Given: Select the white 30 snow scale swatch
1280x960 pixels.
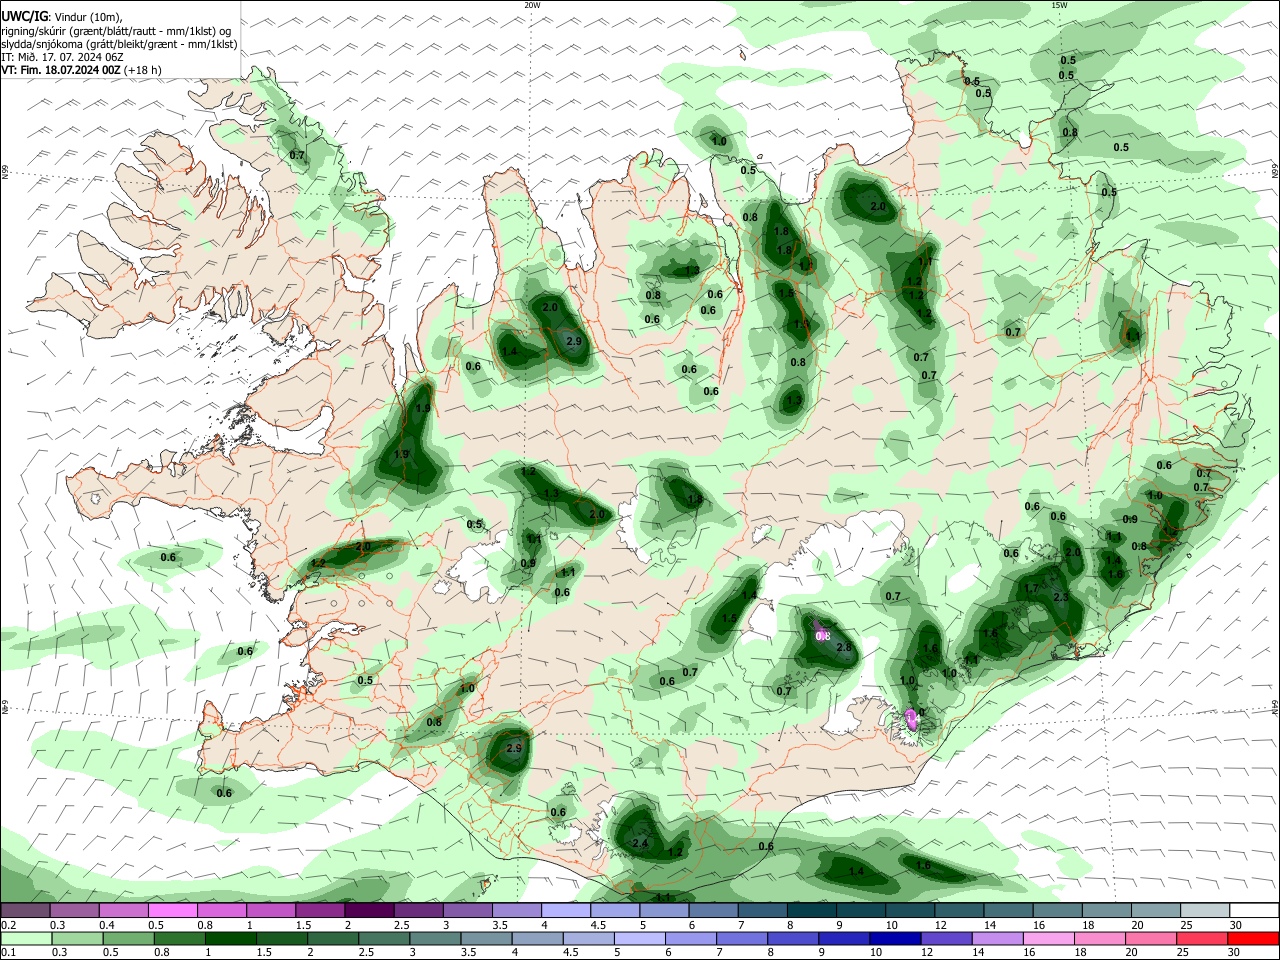Looking at the screenshot, I should click(1254, 911).
